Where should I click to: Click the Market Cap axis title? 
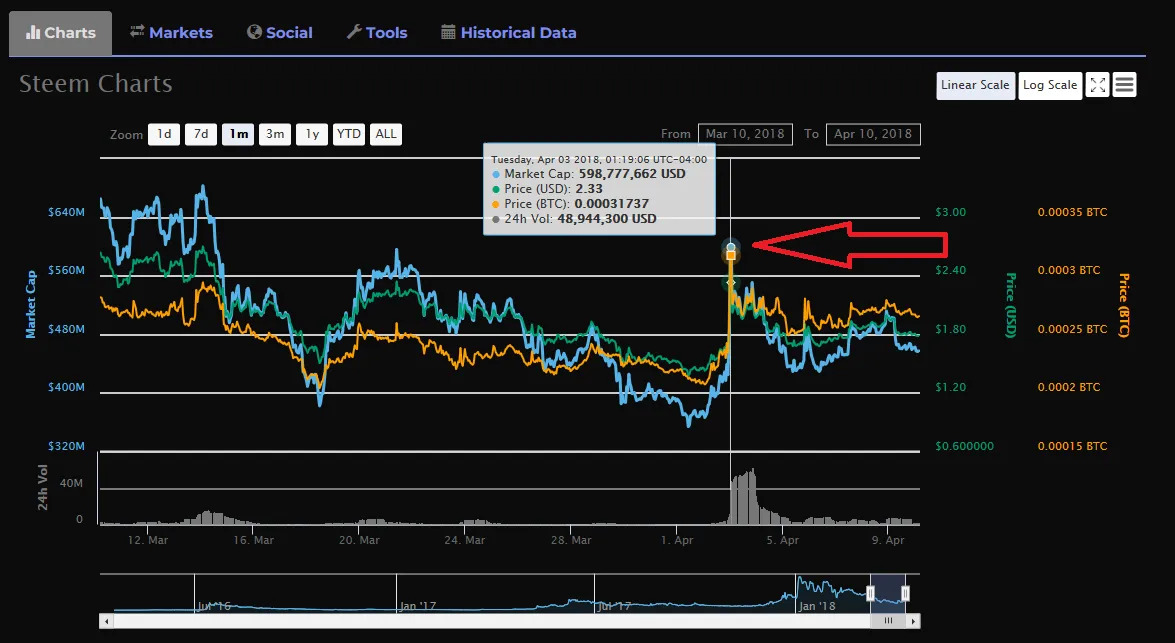(x=31, y=304)
